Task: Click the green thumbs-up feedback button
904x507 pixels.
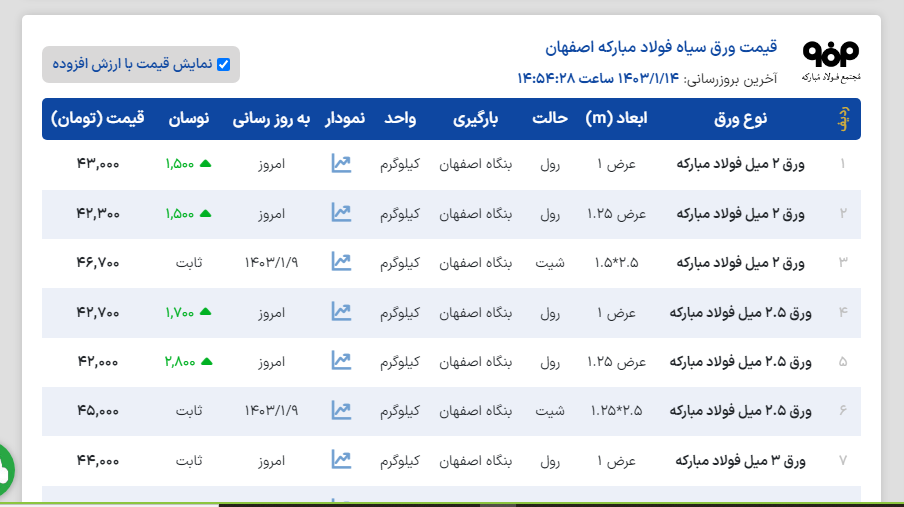Action: pyautogui.click(x=3, y=469)
